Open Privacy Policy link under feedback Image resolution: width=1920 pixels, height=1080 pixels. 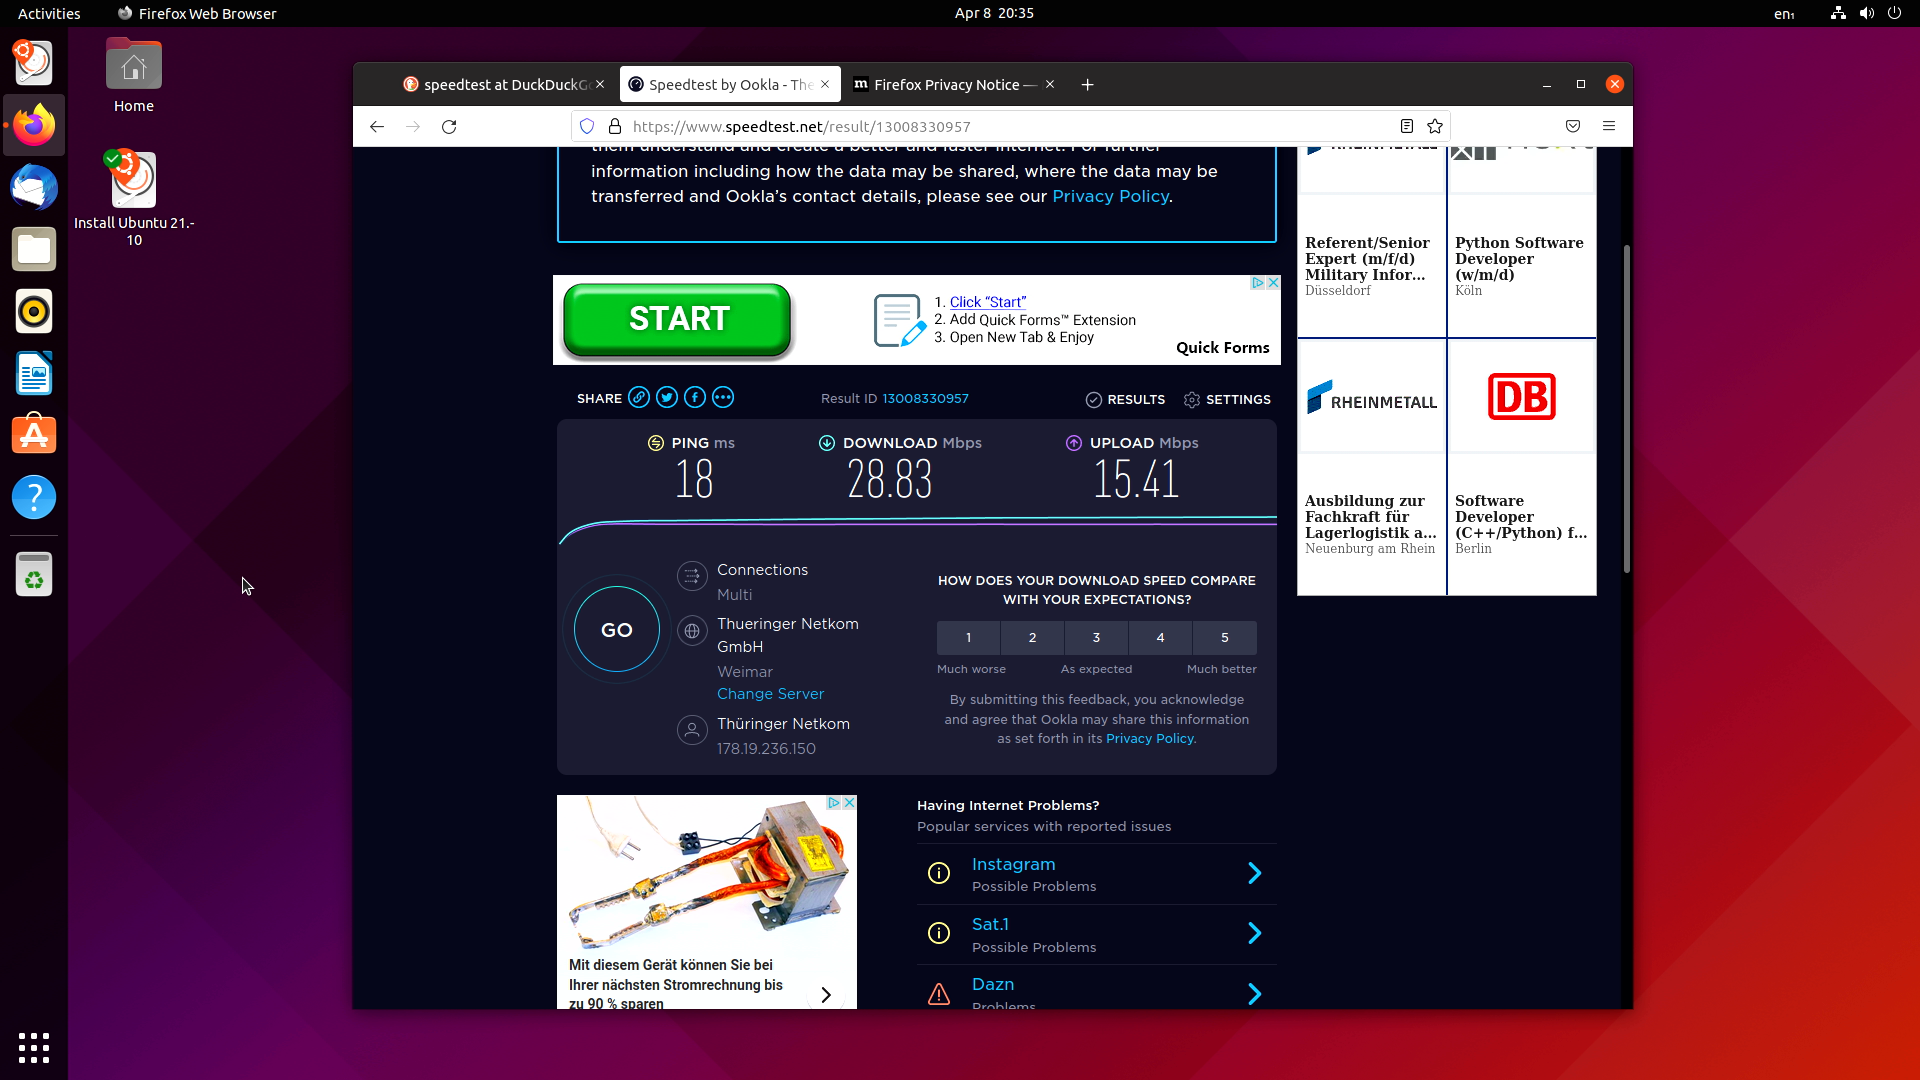(1149, 739)
